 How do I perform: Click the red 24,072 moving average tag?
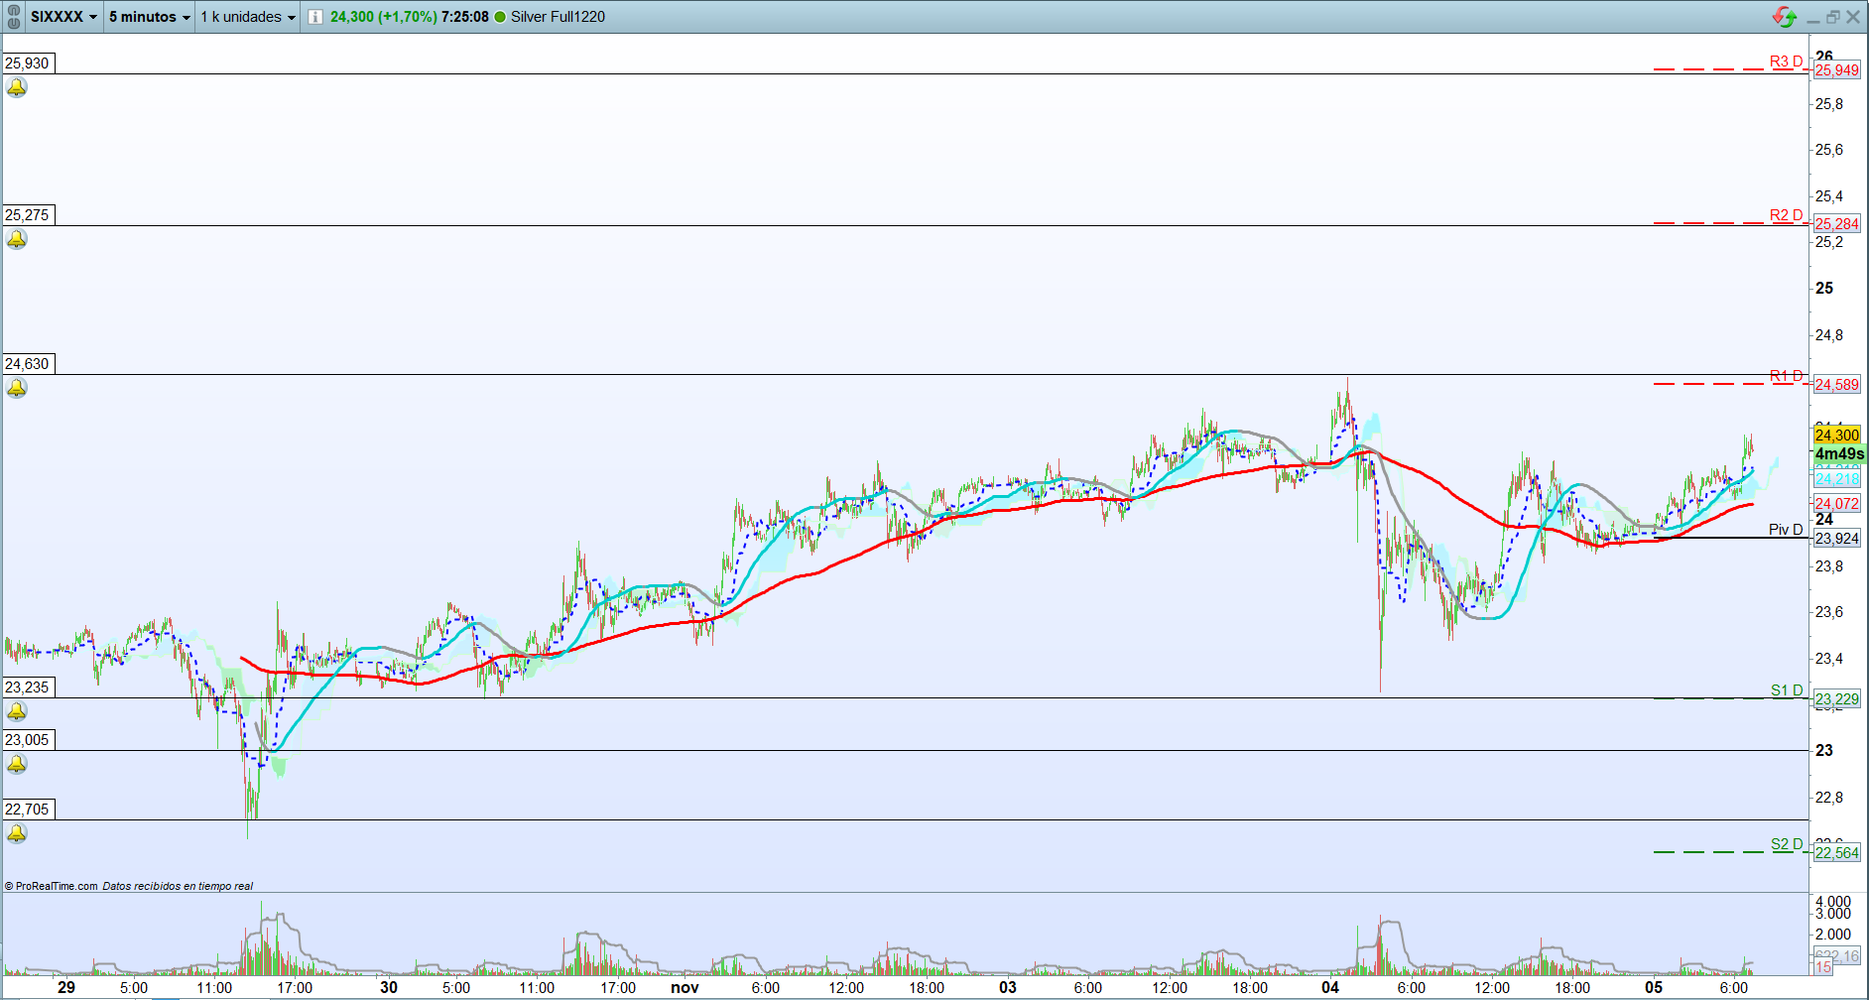1837,504
